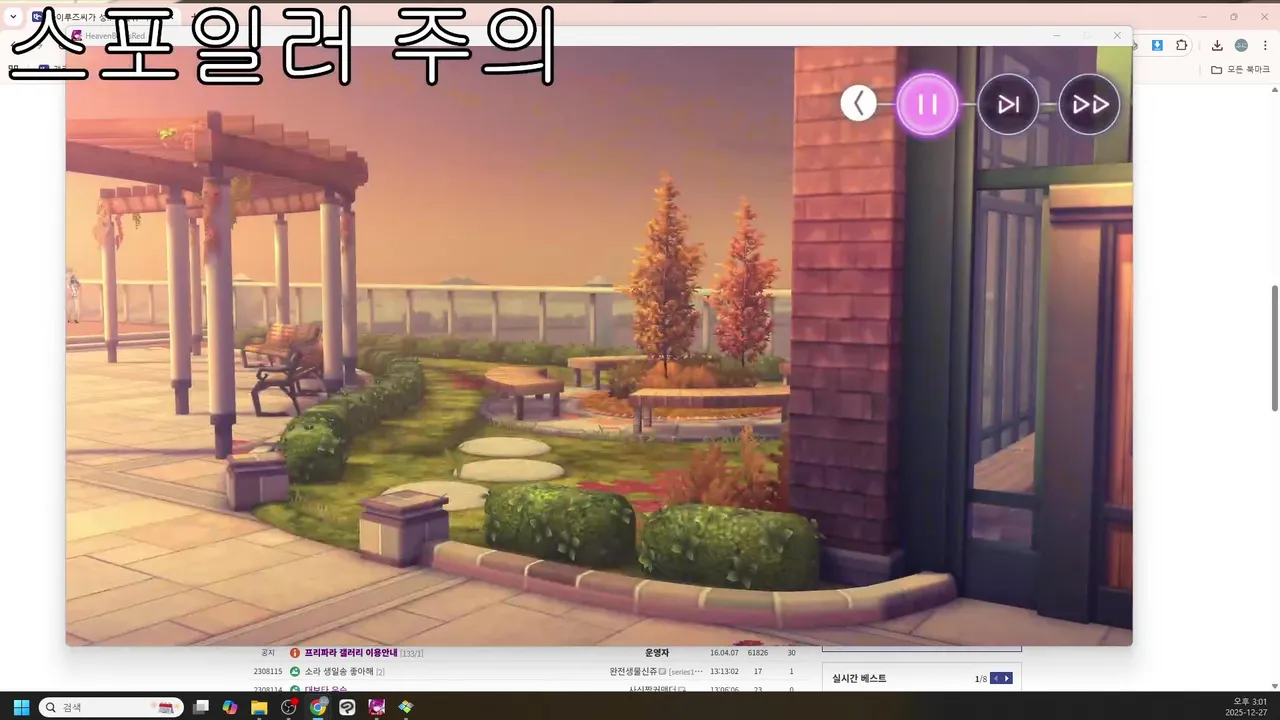Click the view count 61826
Image resolution: width=1280 pixels, height=720 pixels.
[757, 653]
